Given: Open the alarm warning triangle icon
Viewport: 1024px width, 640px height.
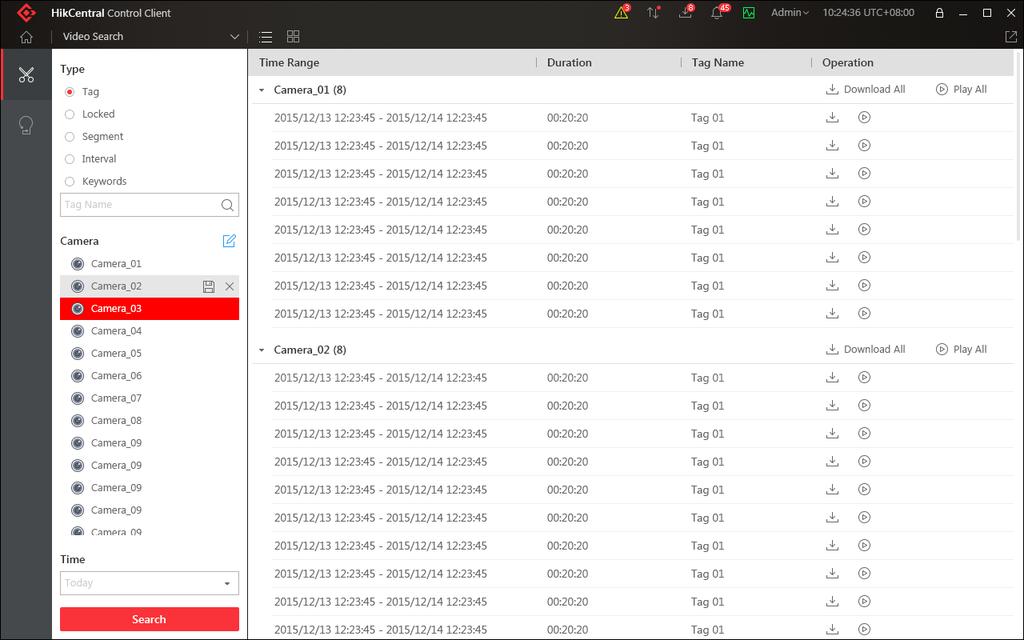Looking at the screenshot, I should pyautogui.click(x=622, y=12).
